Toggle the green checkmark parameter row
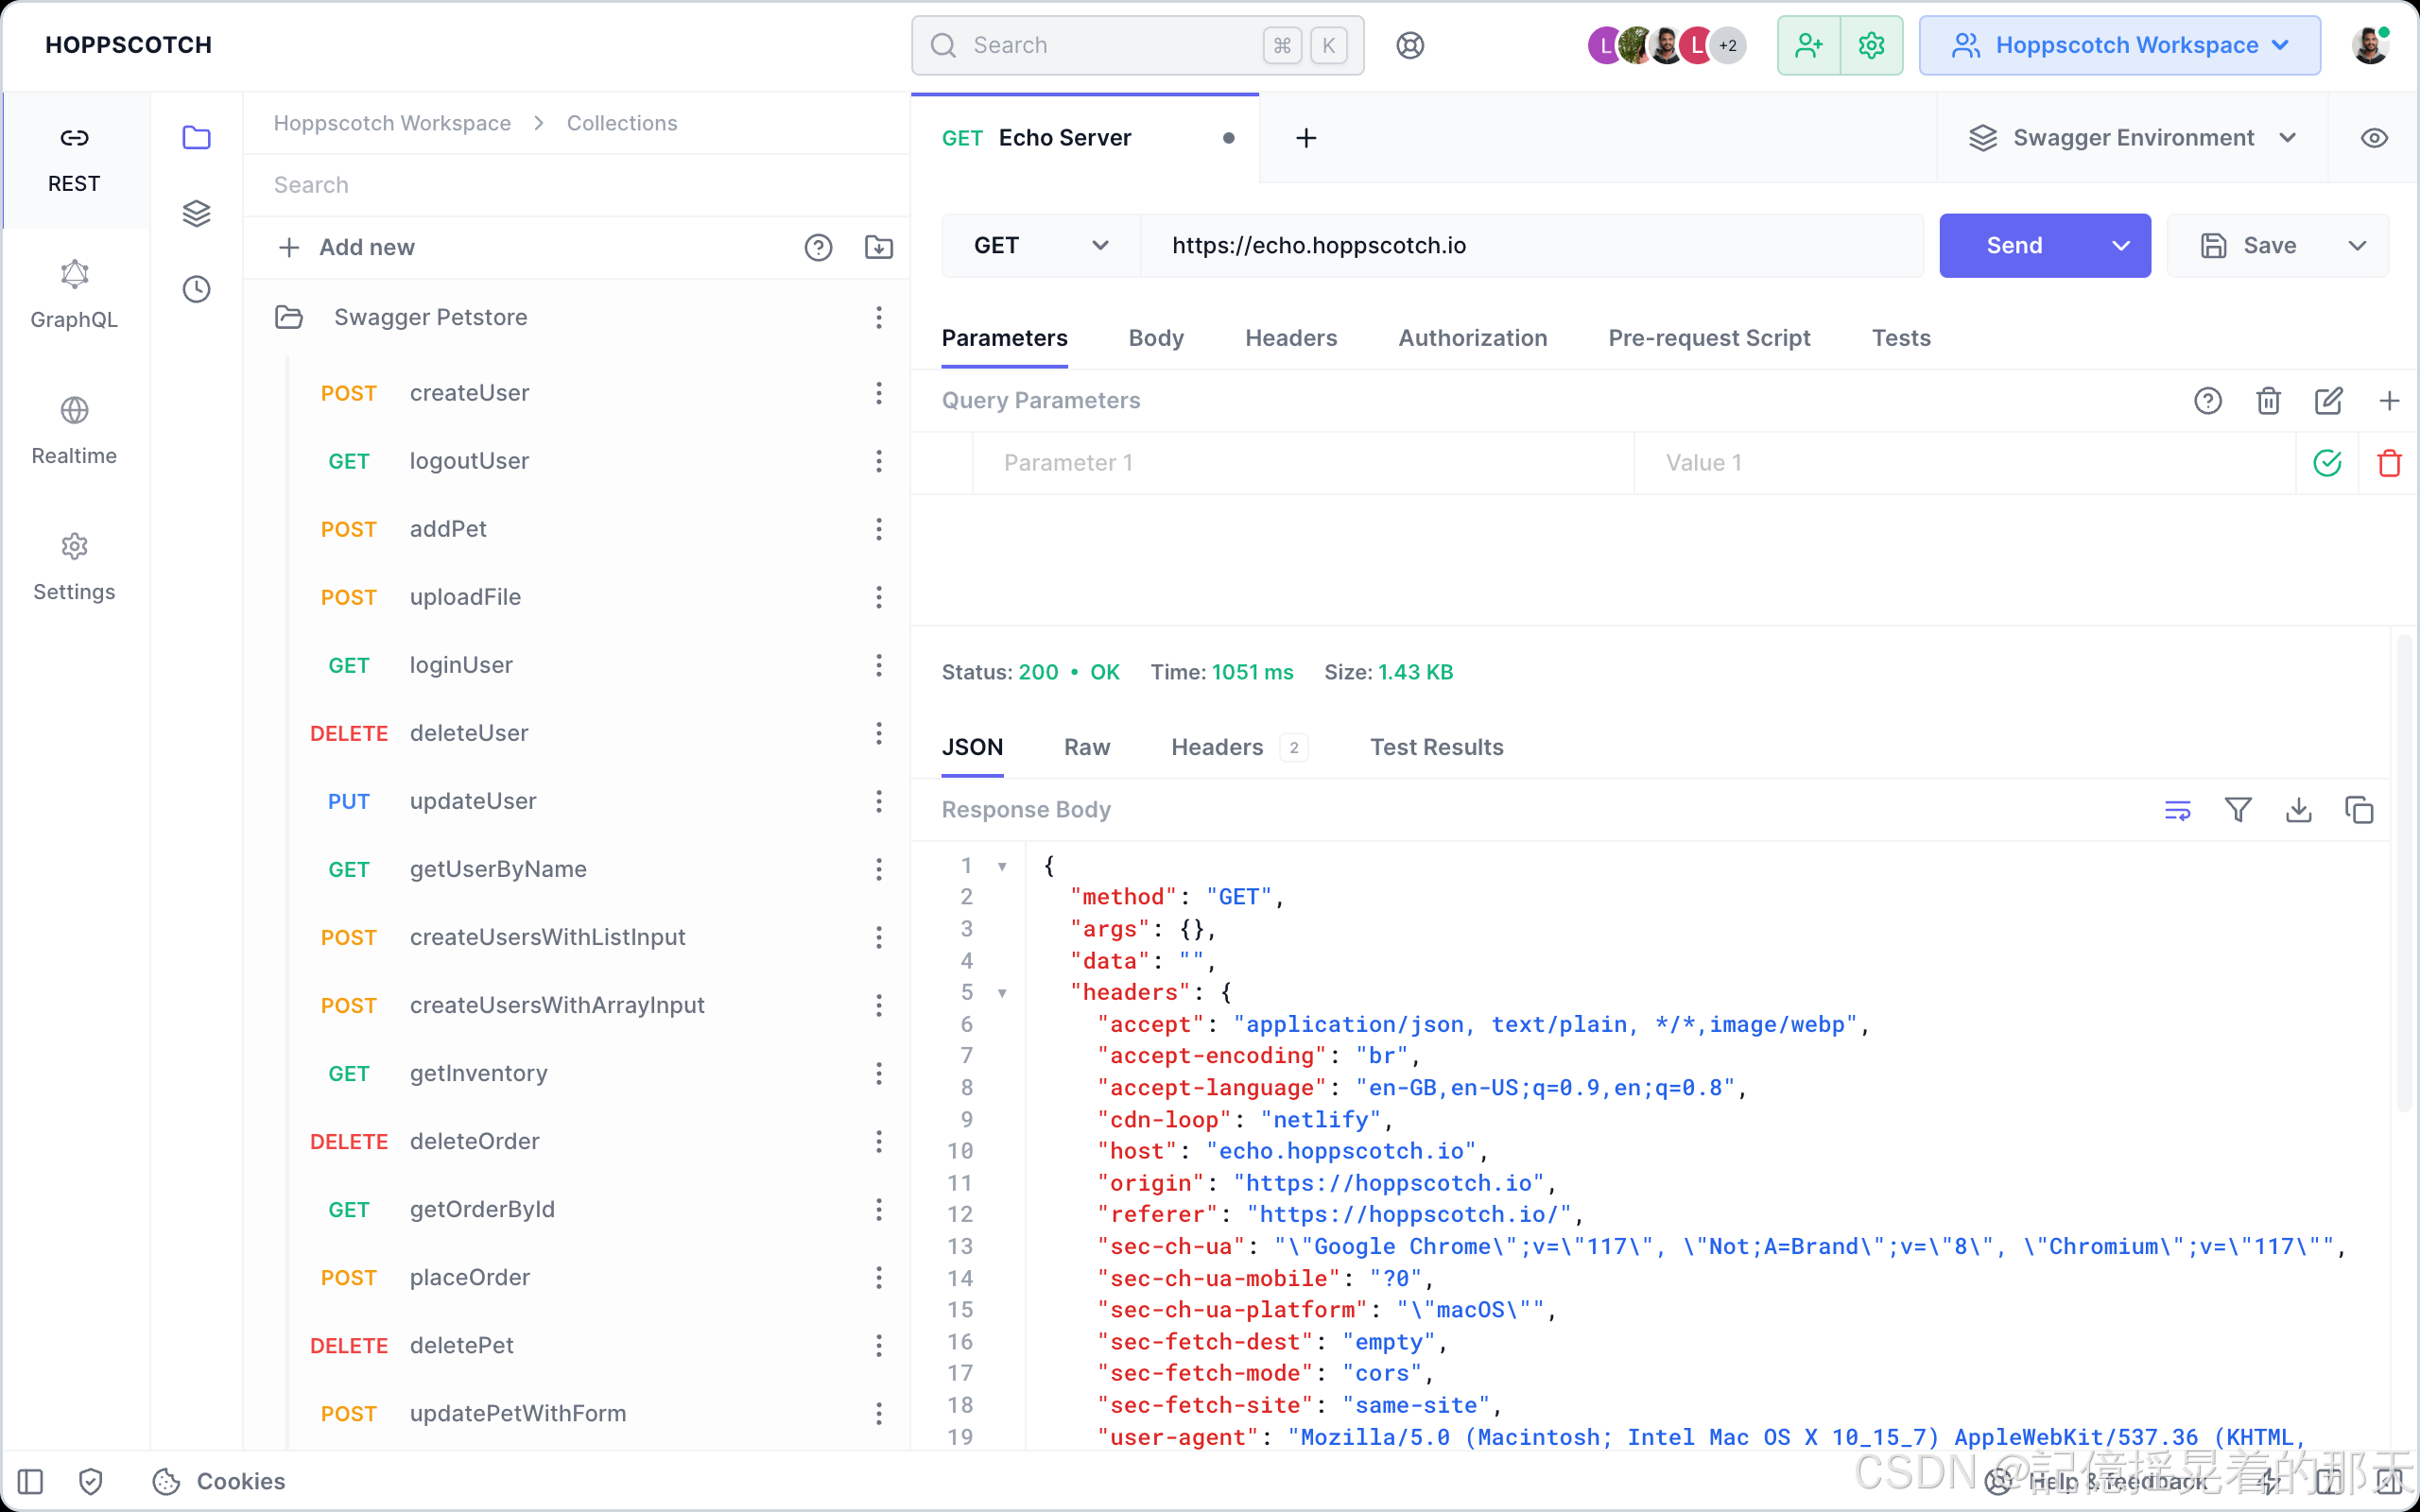This screenshot has height=1512, width=2420. point(2327,461)
